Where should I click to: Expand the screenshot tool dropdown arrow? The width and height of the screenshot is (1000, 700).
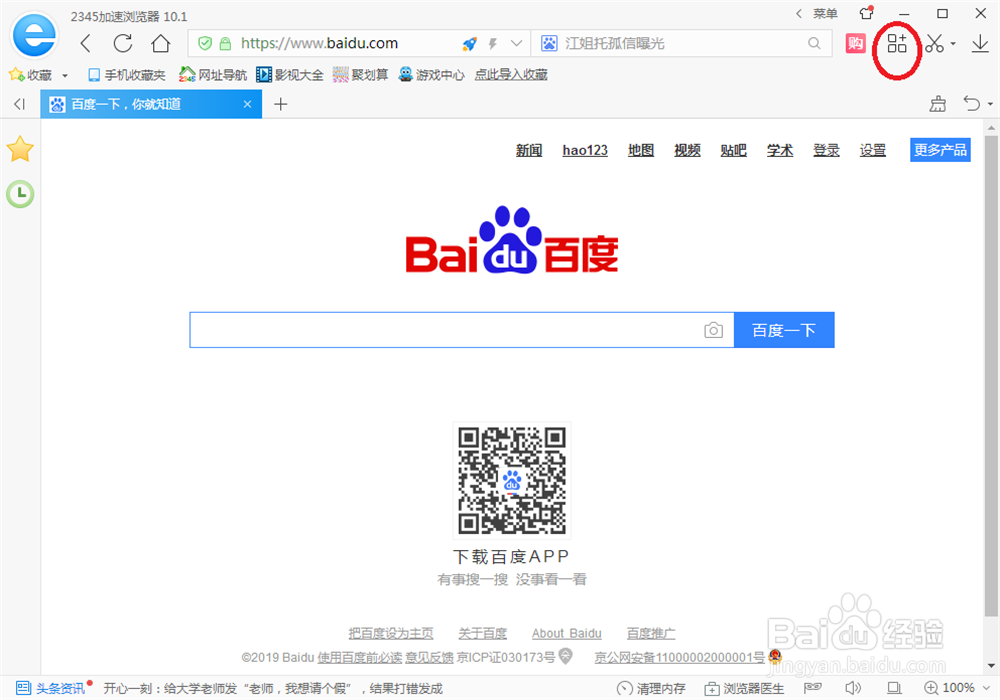(953, 44)
